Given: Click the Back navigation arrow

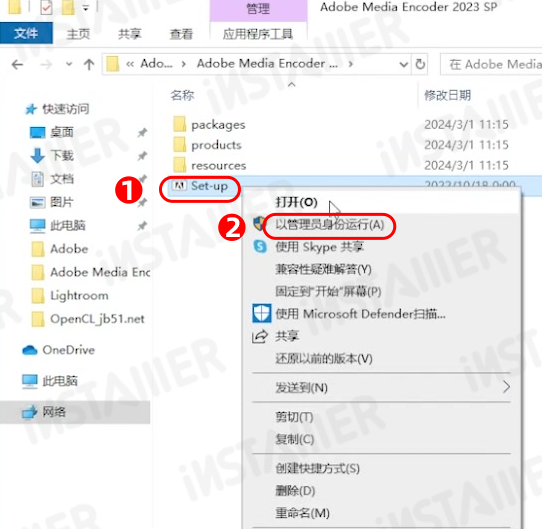Looking at the screenshot, I should click(17, 64).
